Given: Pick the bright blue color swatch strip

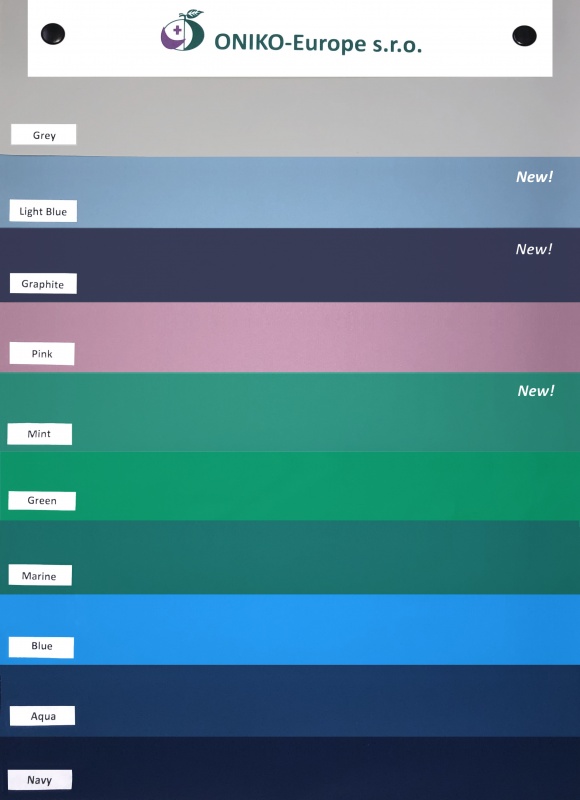Looking at the screenshot, I should [x=290, y=629].
